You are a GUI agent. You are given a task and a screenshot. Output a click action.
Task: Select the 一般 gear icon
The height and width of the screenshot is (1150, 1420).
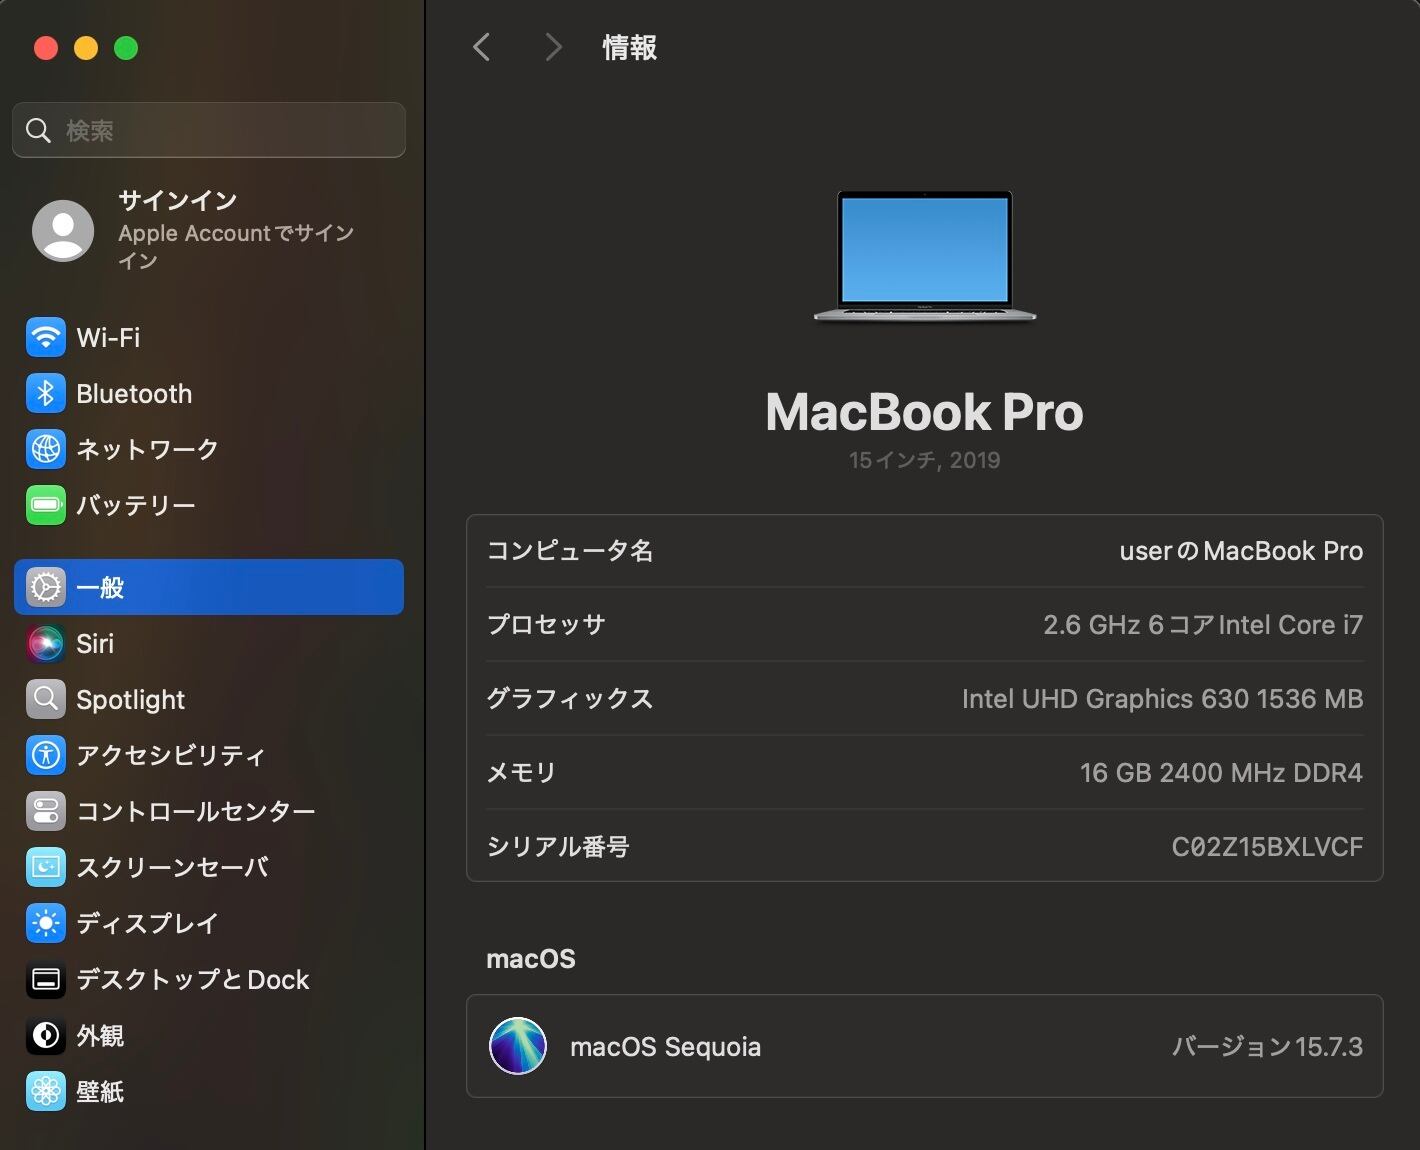[x=46, y=587]
